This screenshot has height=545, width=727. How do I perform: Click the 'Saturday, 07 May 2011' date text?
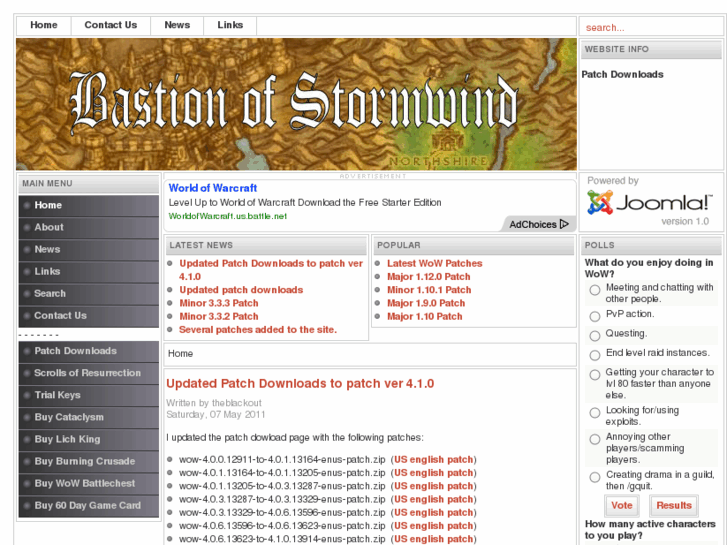[x=216, y=414]
